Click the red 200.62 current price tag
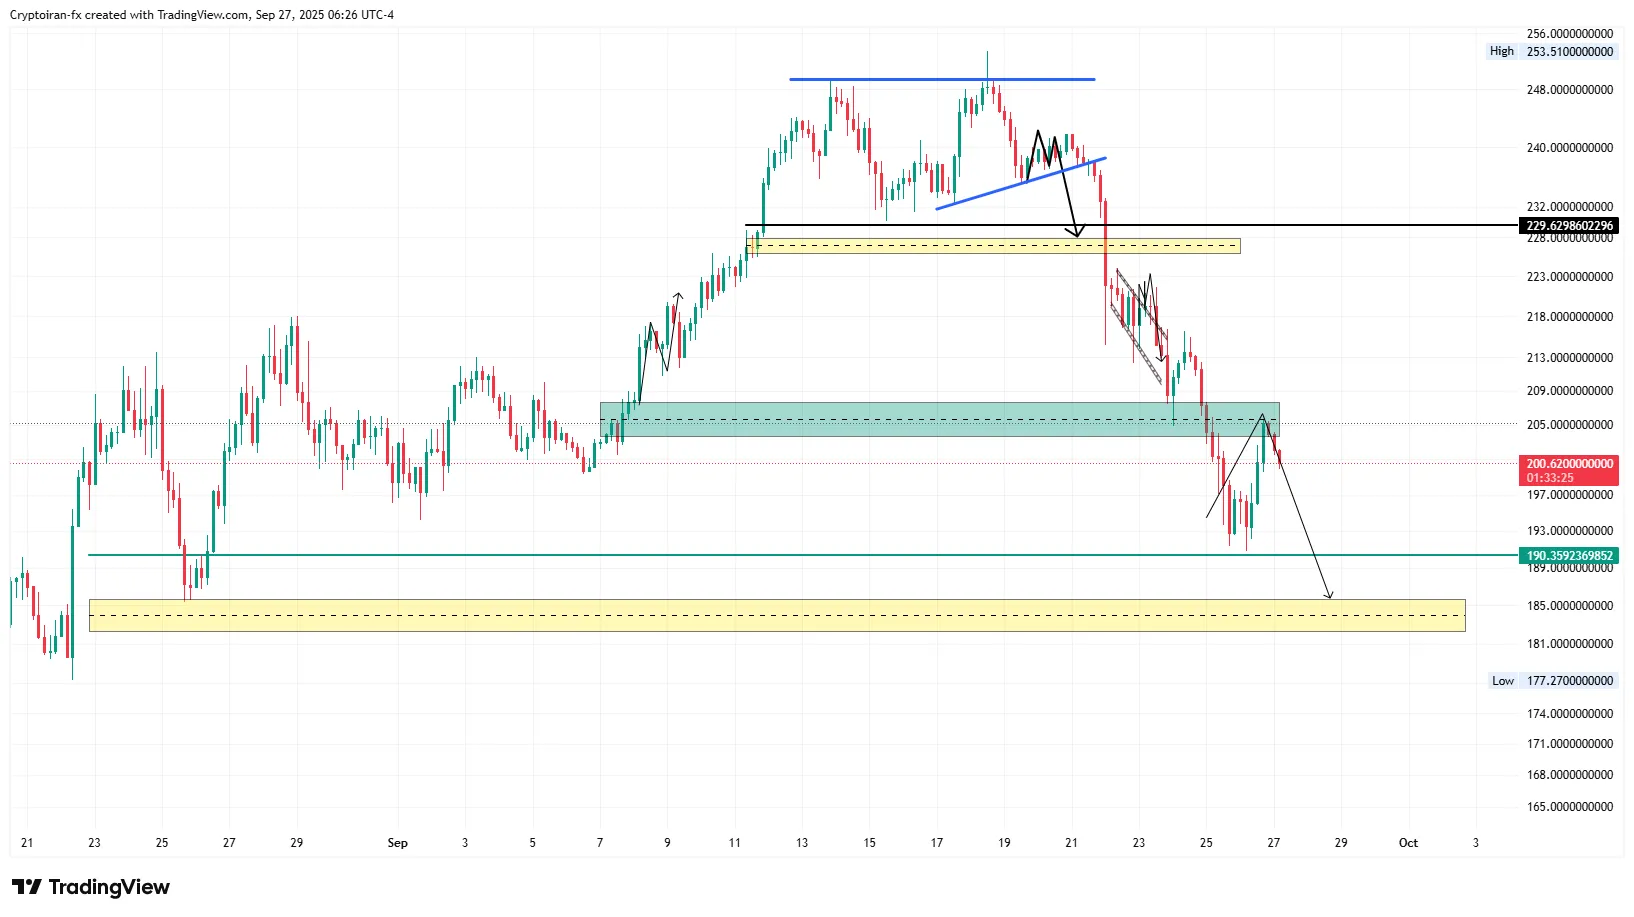Viewport: 1634px width, 917px height. coord(1569,464)
